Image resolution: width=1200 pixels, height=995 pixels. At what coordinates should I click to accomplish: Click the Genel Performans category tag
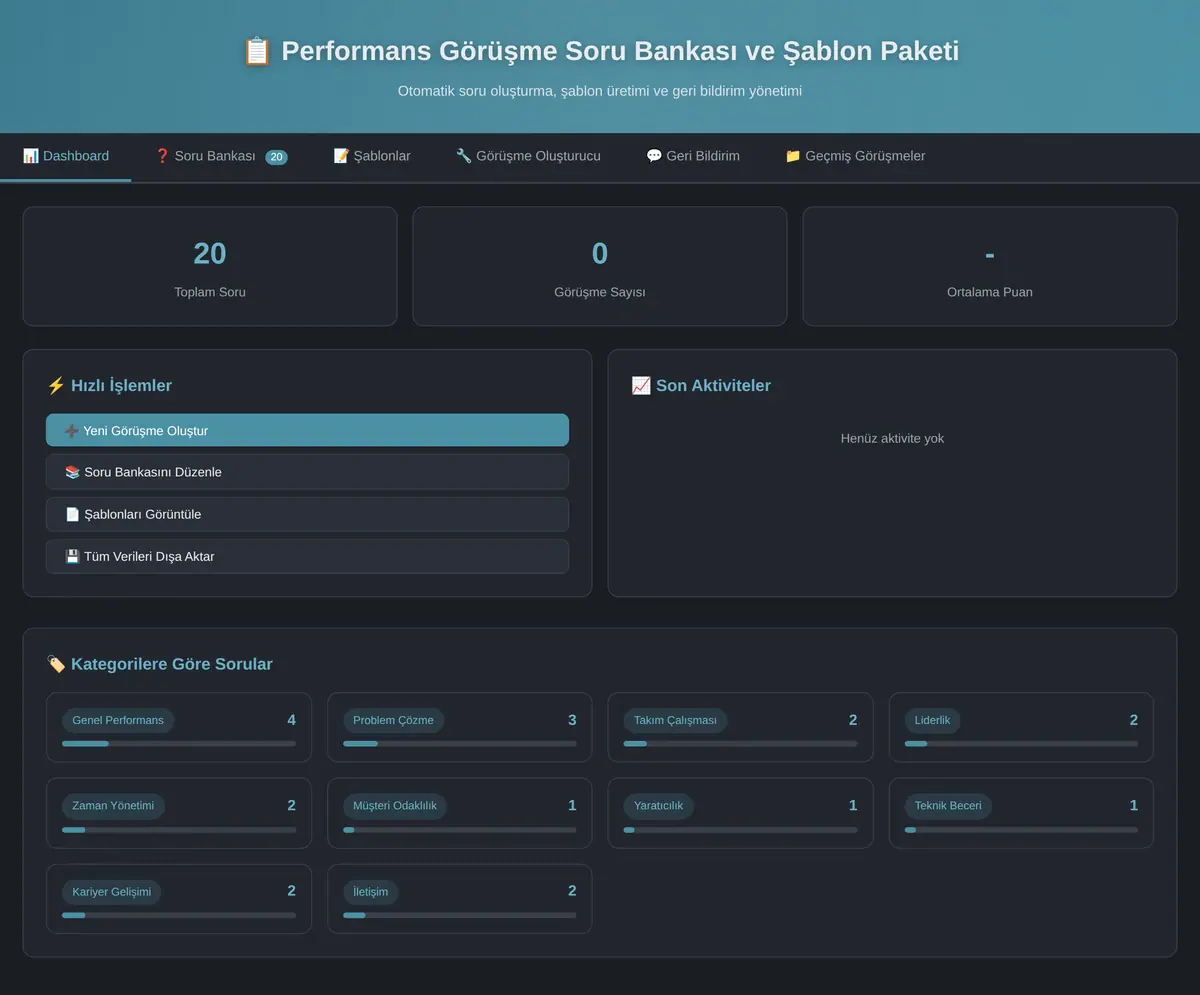click(x=118, y=720)
